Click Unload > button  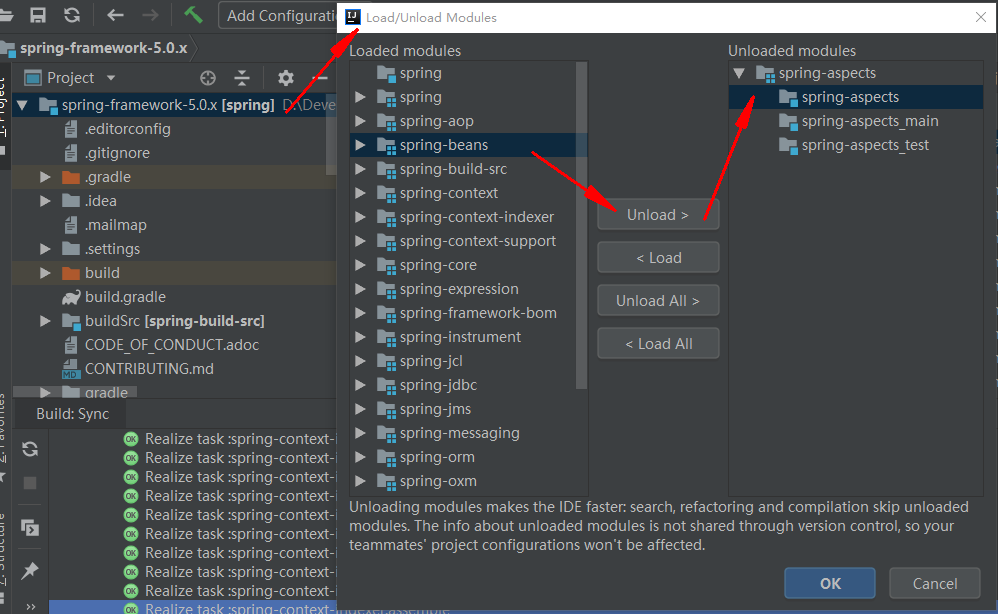coord(658,214)
